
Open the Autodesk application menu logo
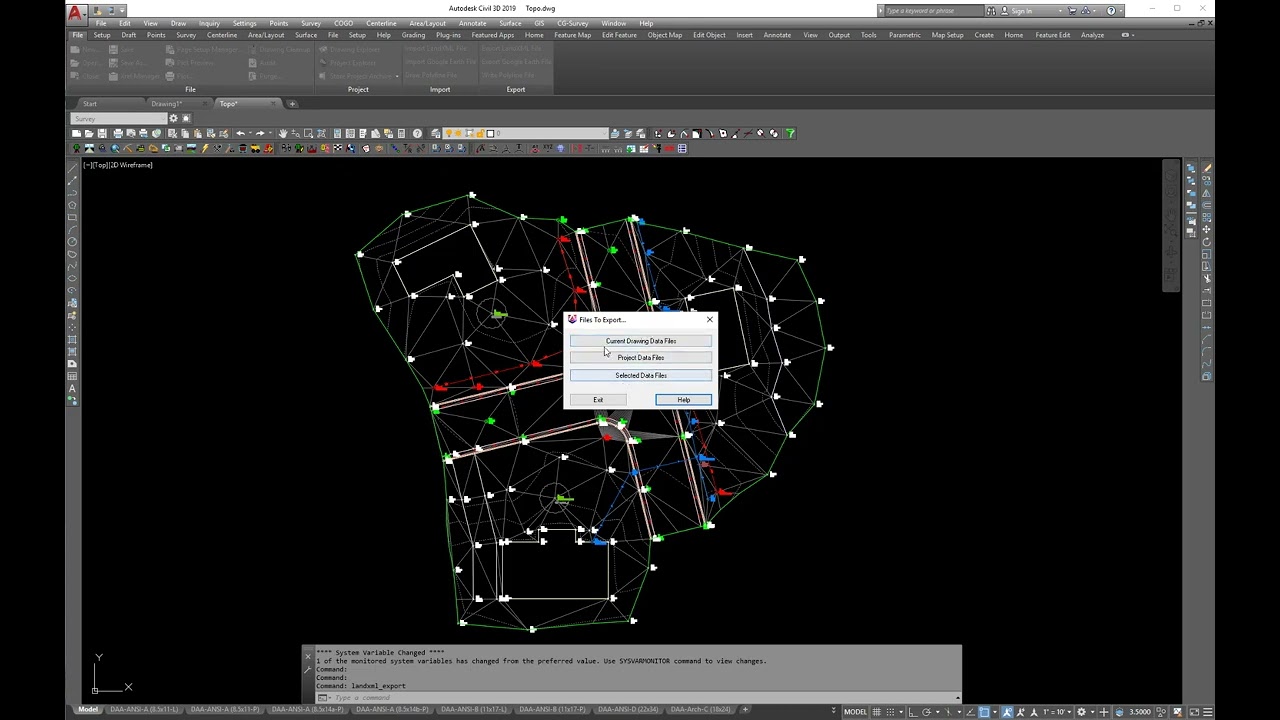click(76, 13)
